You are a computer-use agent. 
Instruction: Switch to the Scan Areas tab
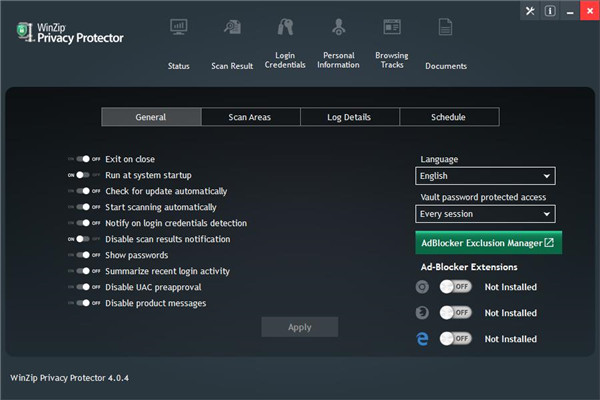[x=250, y=117]
